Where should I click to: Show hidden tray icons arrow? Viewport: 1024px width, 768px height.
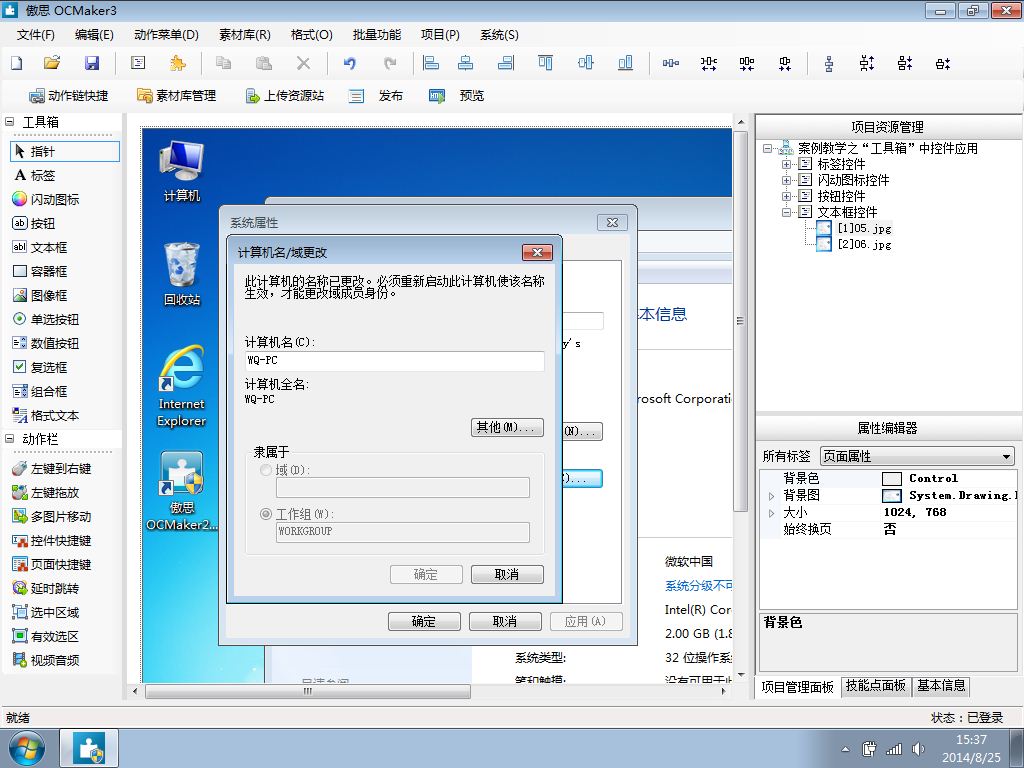[846, 749]
